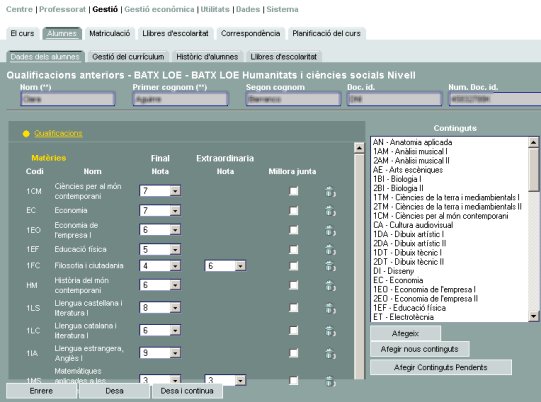
Task: Click Afegir Continguts Pendents button
Action: point(441,367)
